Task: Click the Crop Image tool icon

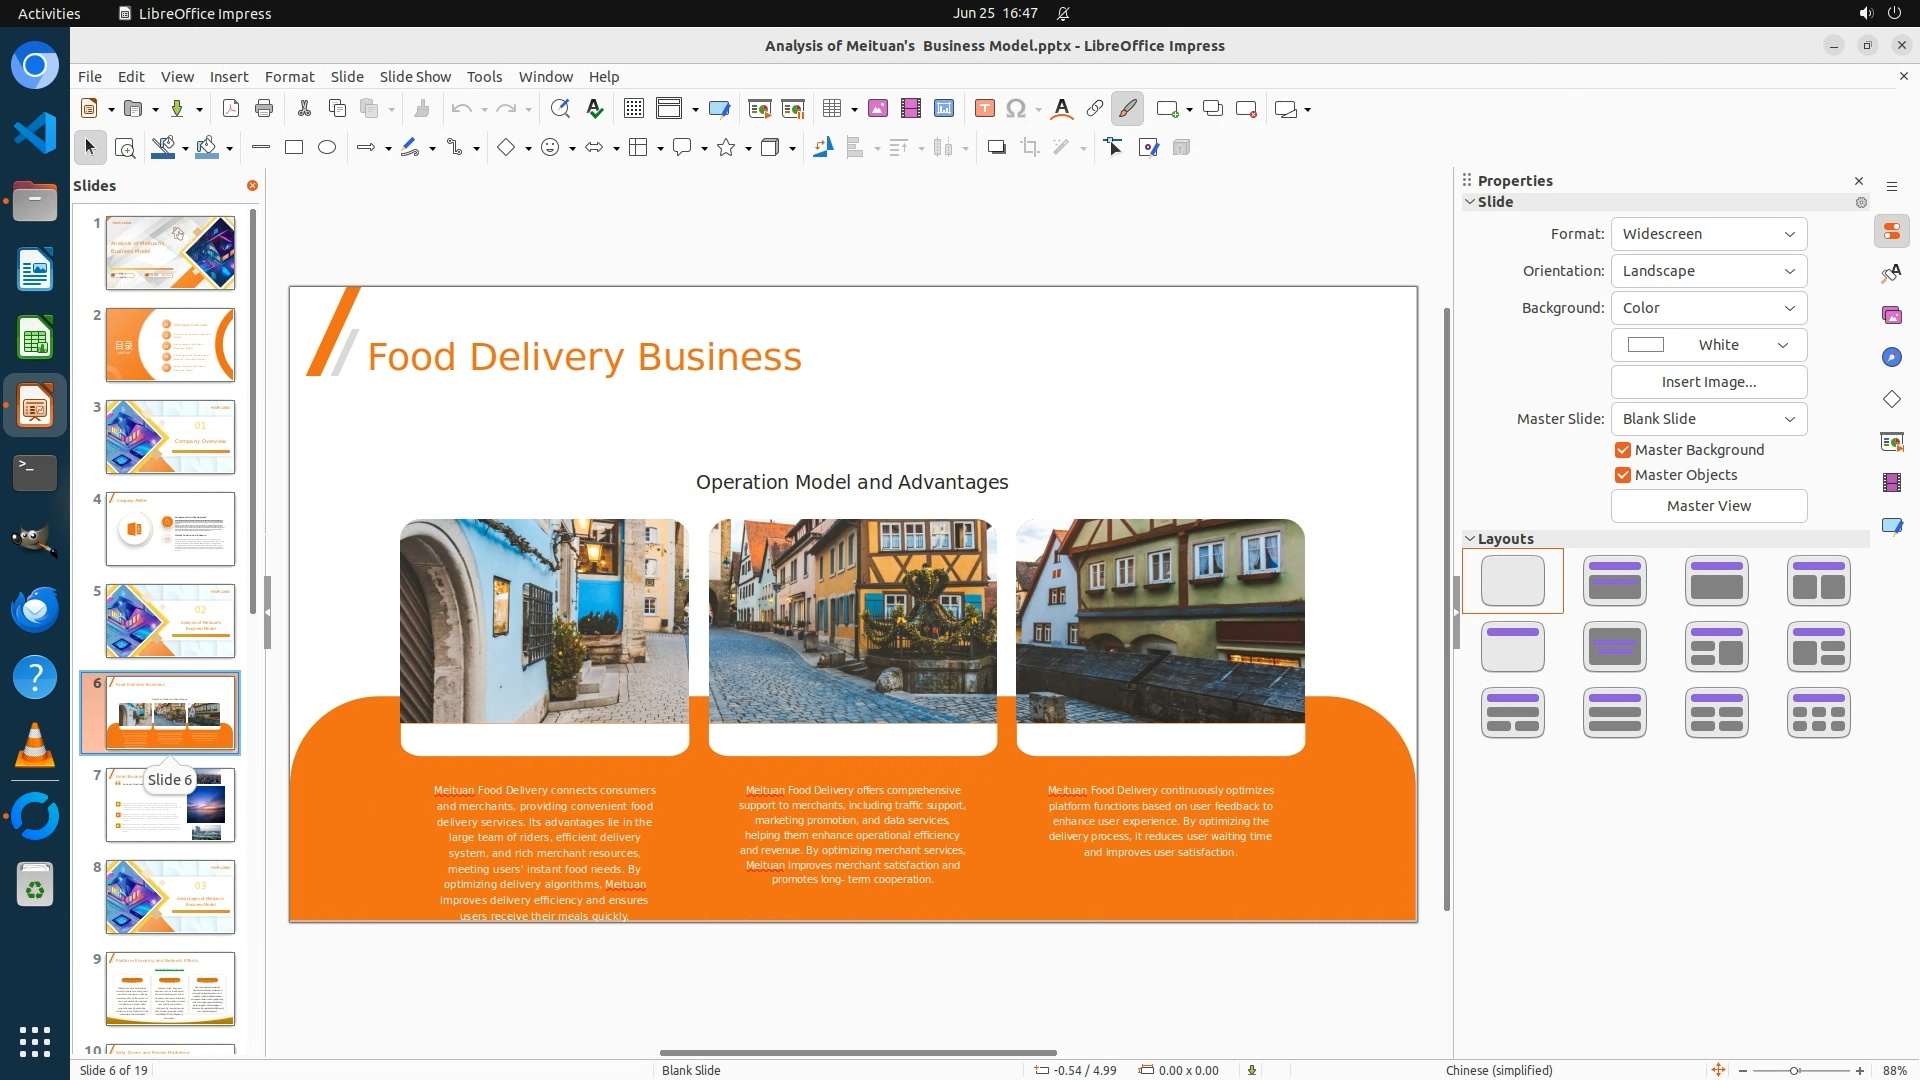Action: pyautogui.click(x=1030, y=148)
